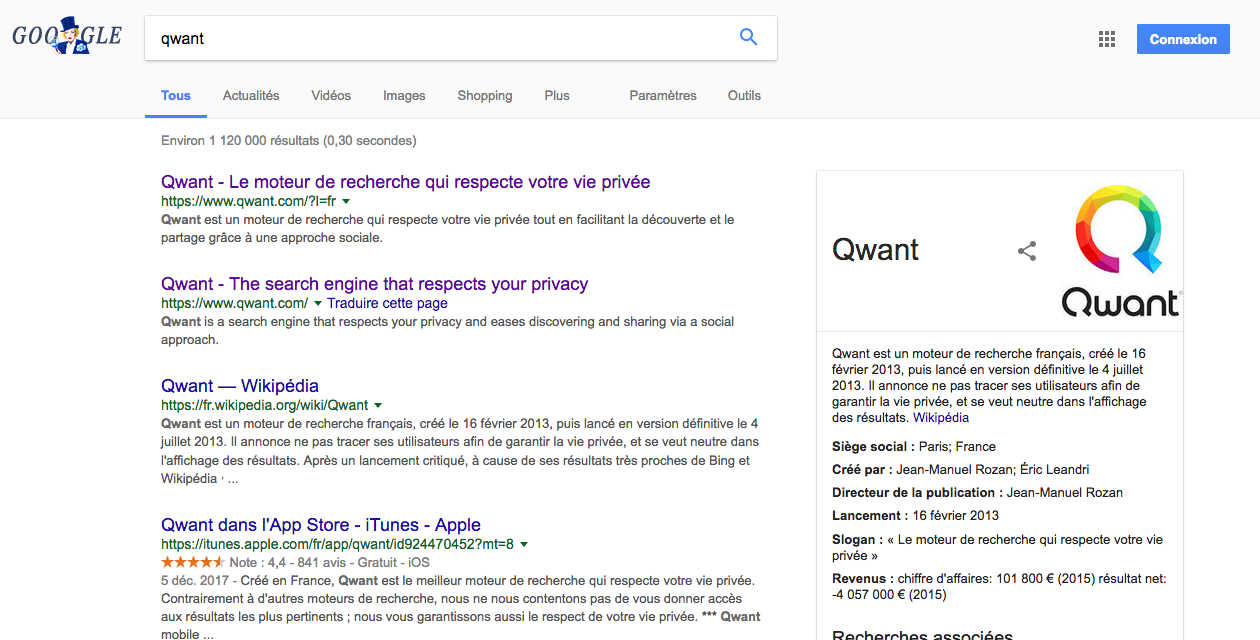The height and width of the screenshot is (640, 1260).
Task: Expand options arrow beside https://www.qwant.com/
Action: tap(318, 303)
